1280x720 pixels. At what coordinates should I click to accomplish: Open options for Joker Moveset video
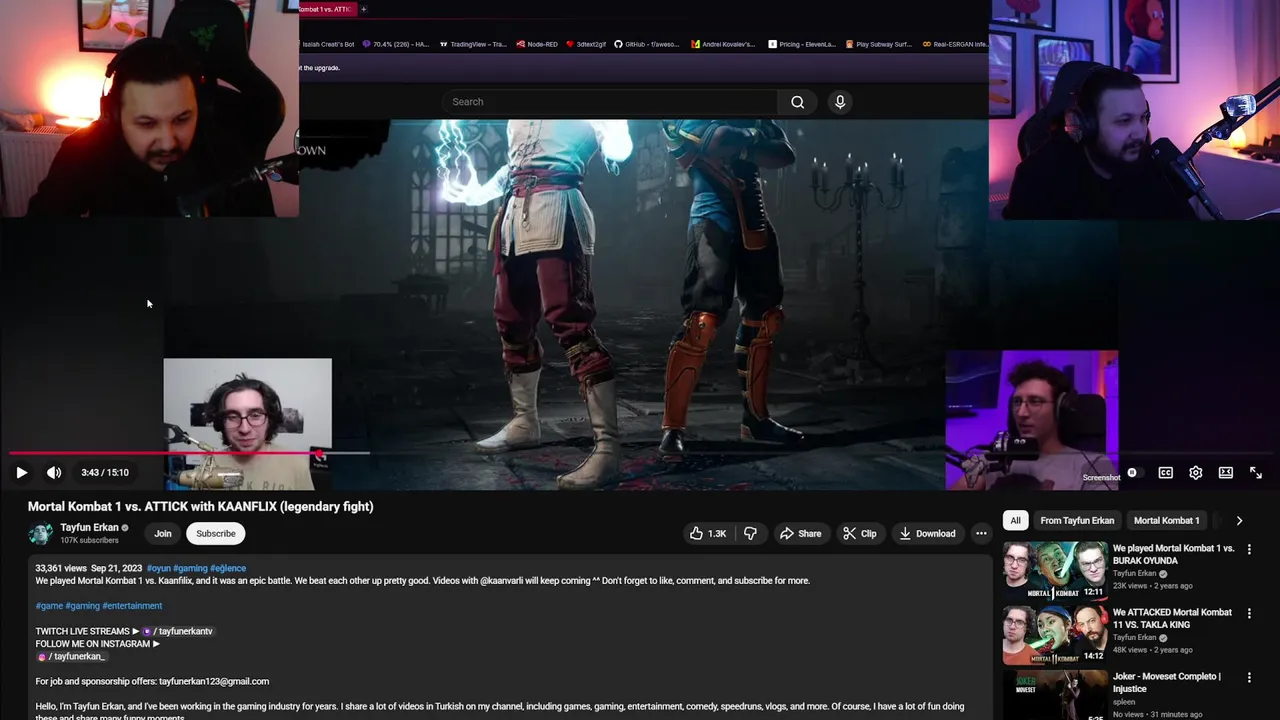1249,678
